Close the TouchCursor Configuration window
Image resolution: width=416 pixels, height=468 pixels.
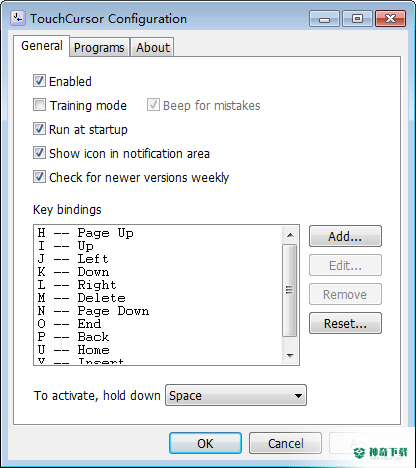(390, 19)
